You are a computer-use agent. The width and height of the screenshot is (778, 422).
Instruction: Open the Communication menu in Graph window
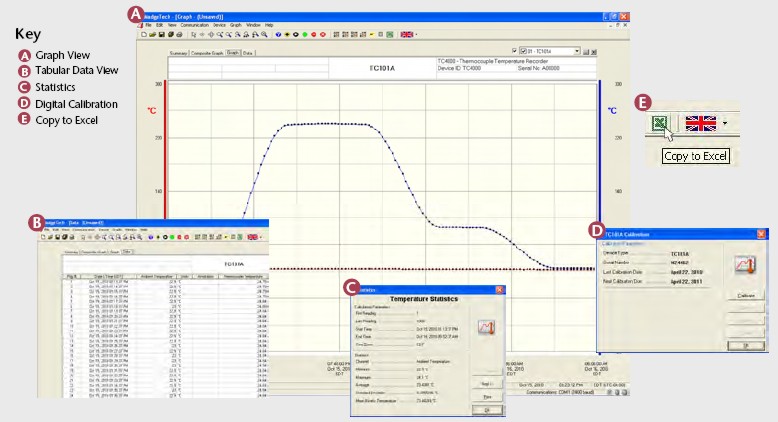(194, 25)
